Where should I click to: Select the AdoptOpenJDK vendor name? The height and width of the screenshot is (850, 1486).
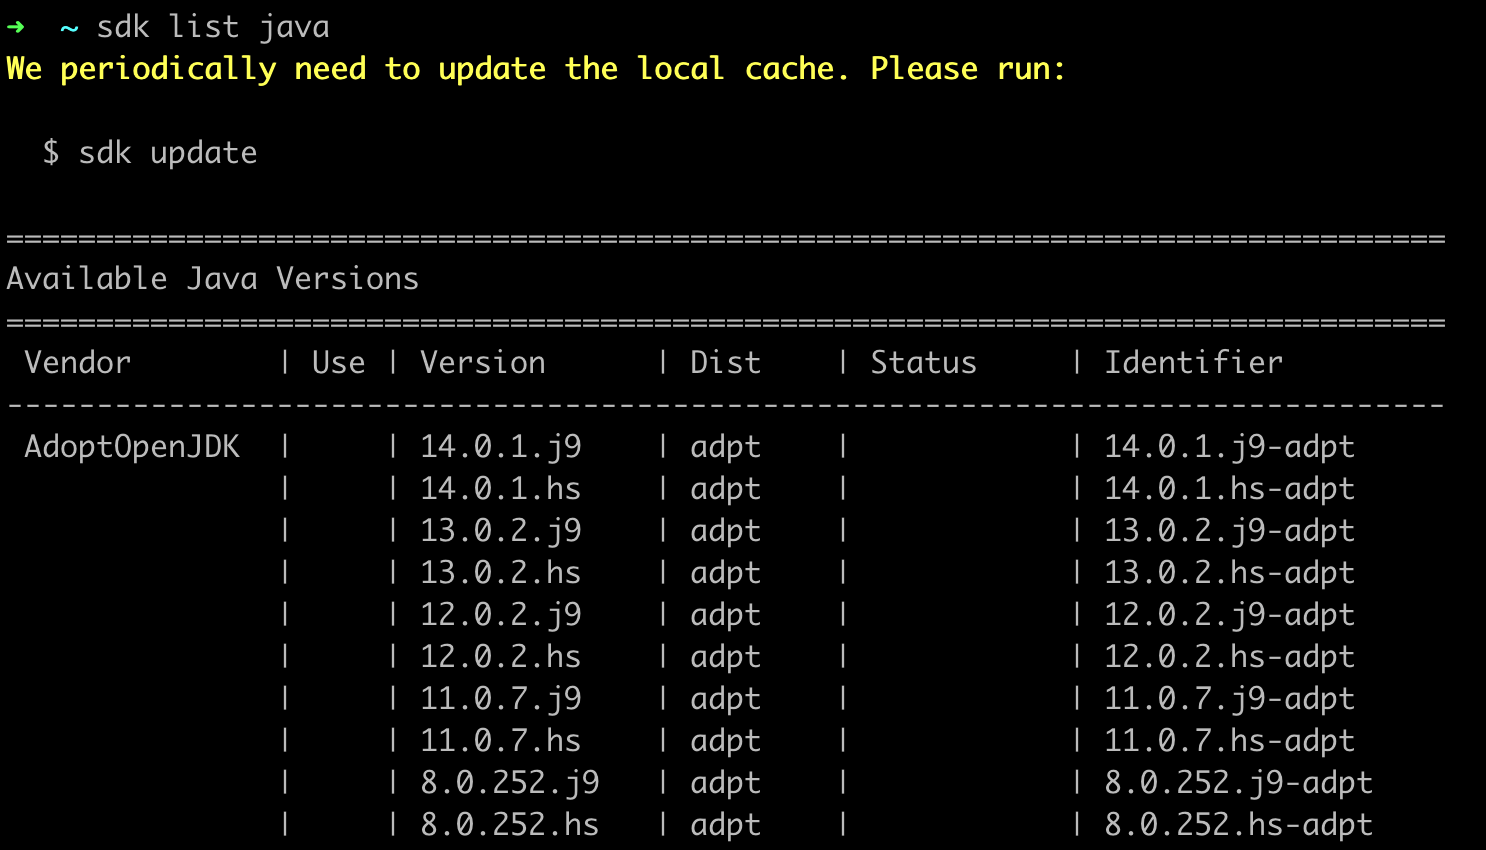(132, 446)
